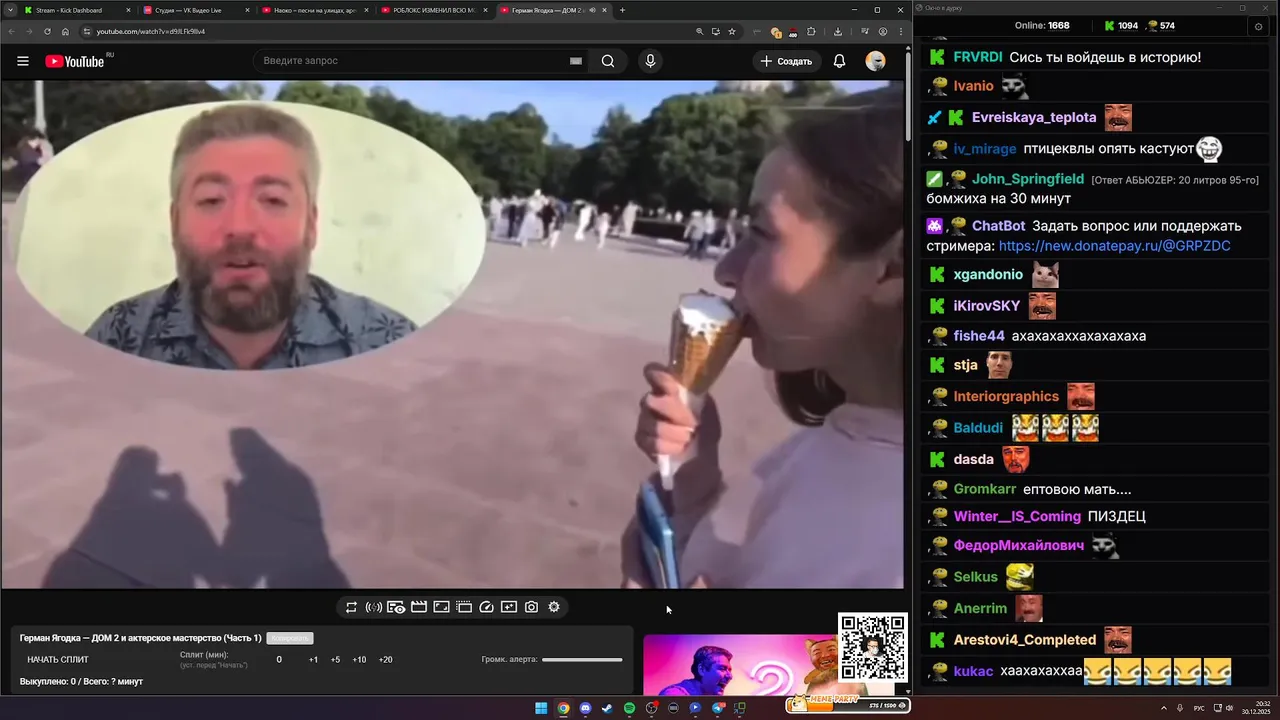This screenshot has width=1280, height=720.
Task: Click the QR code overlay image
Action: [x=873, y=648]
